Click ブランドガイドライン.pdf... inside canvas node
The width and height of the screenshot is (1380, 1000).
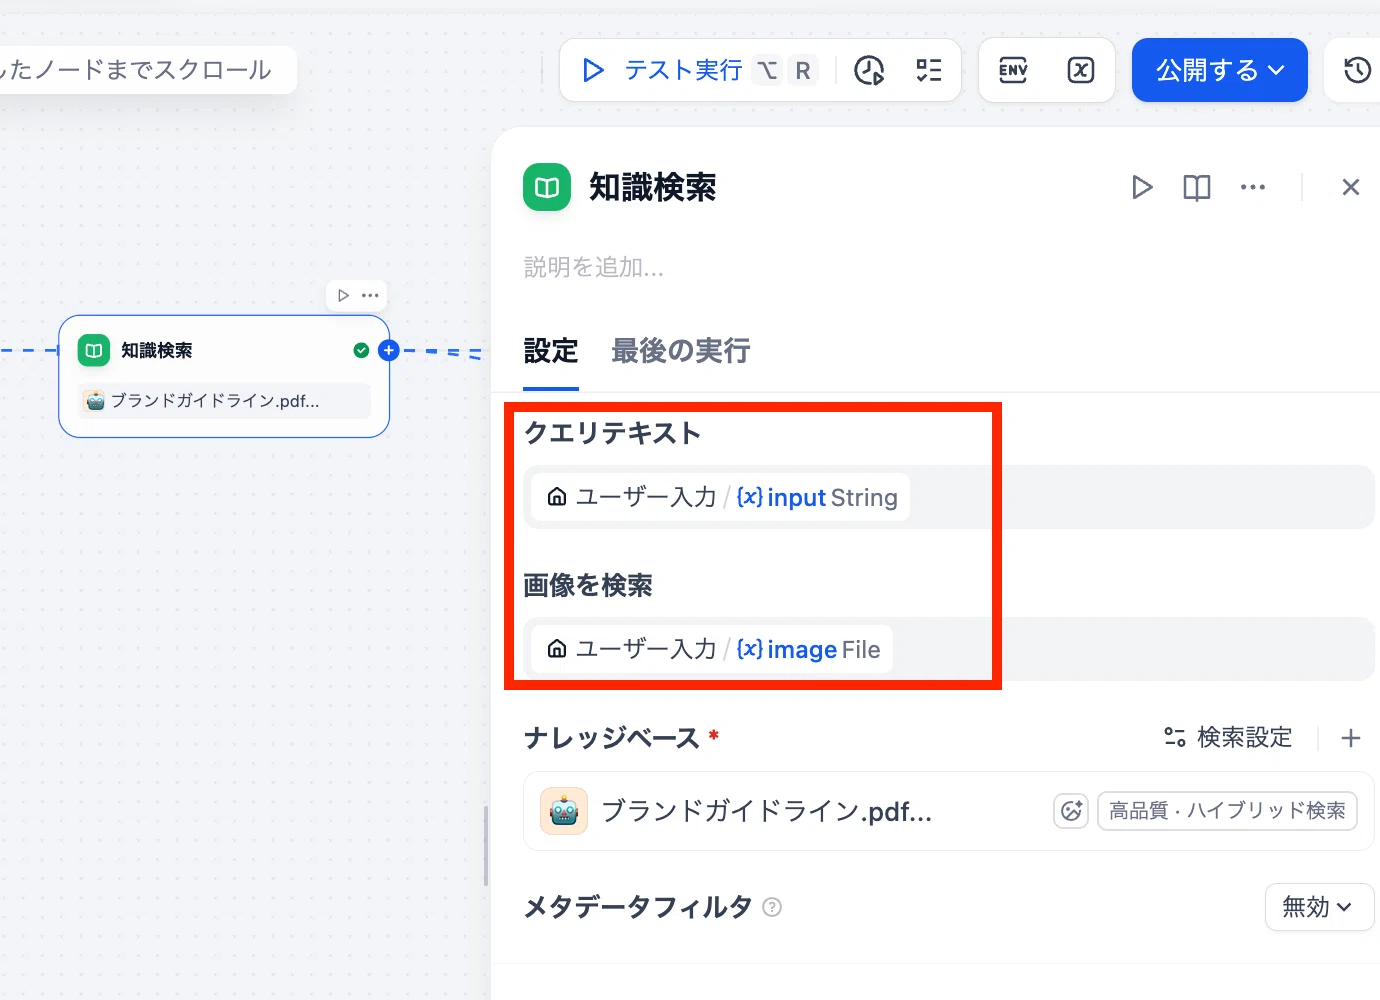224,401
